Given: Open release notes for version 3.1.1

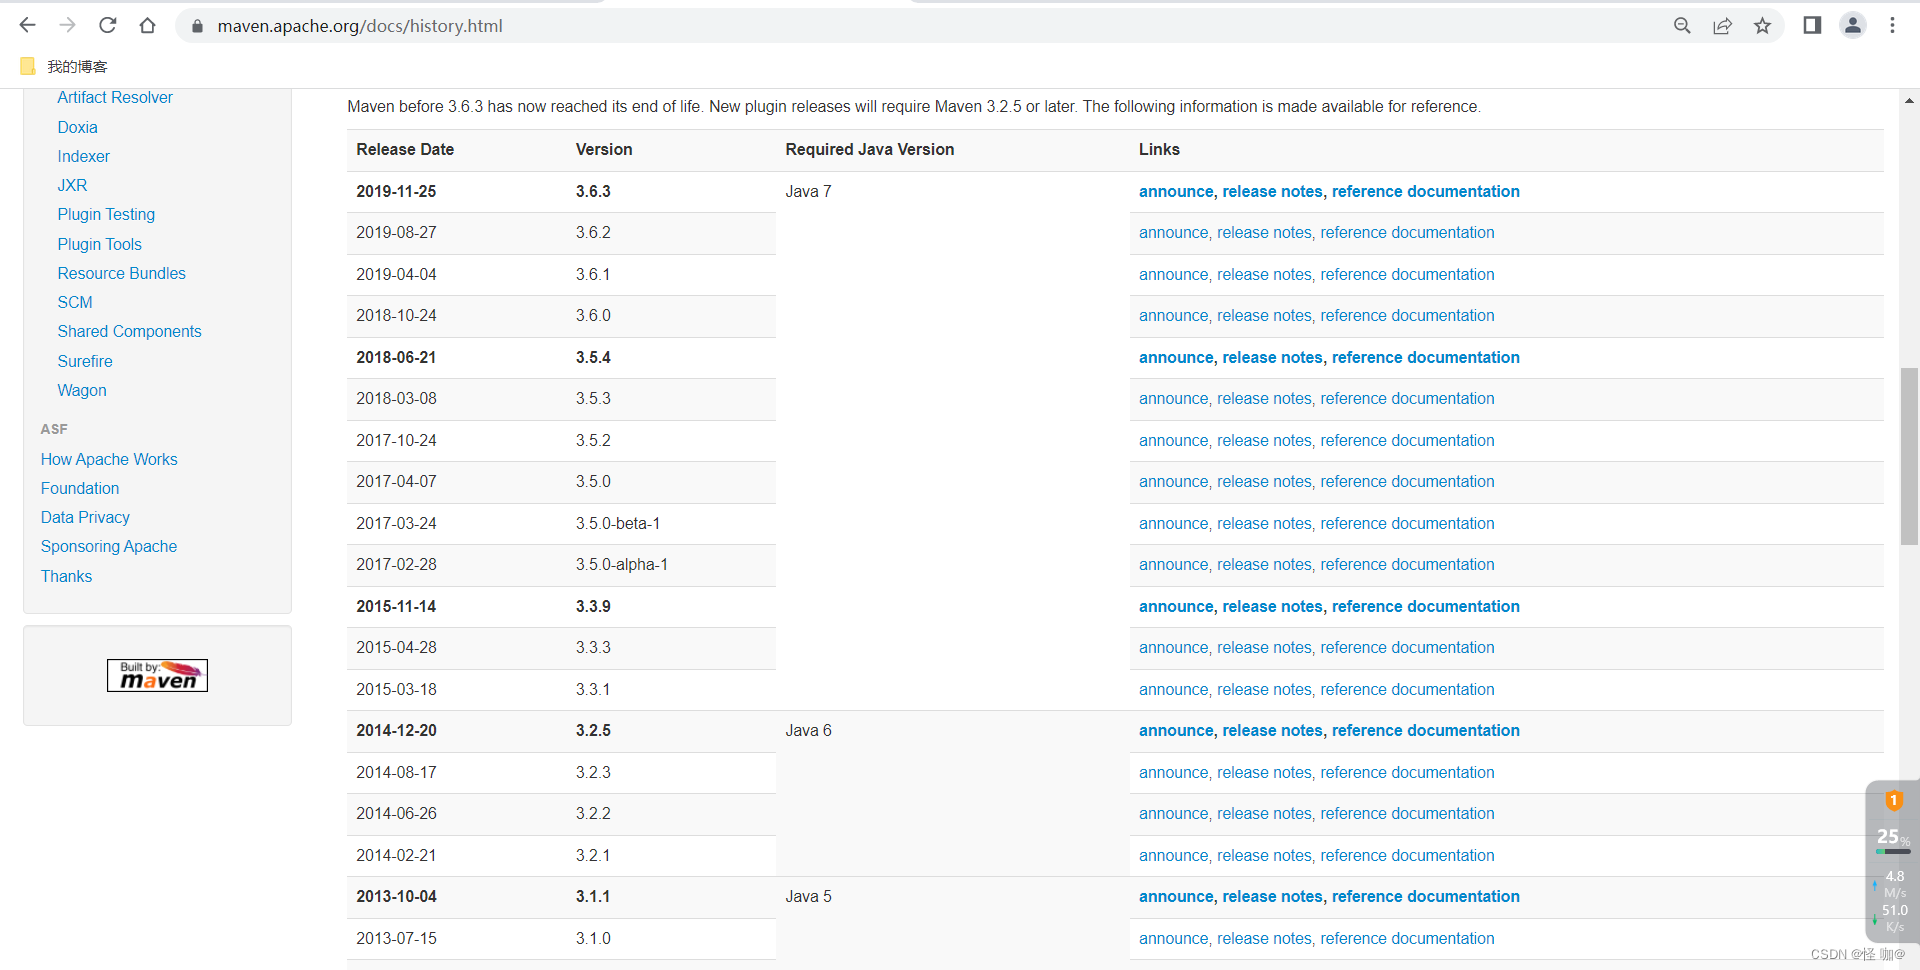Looking at the screenshot, I should click(x=1272, y=896).
